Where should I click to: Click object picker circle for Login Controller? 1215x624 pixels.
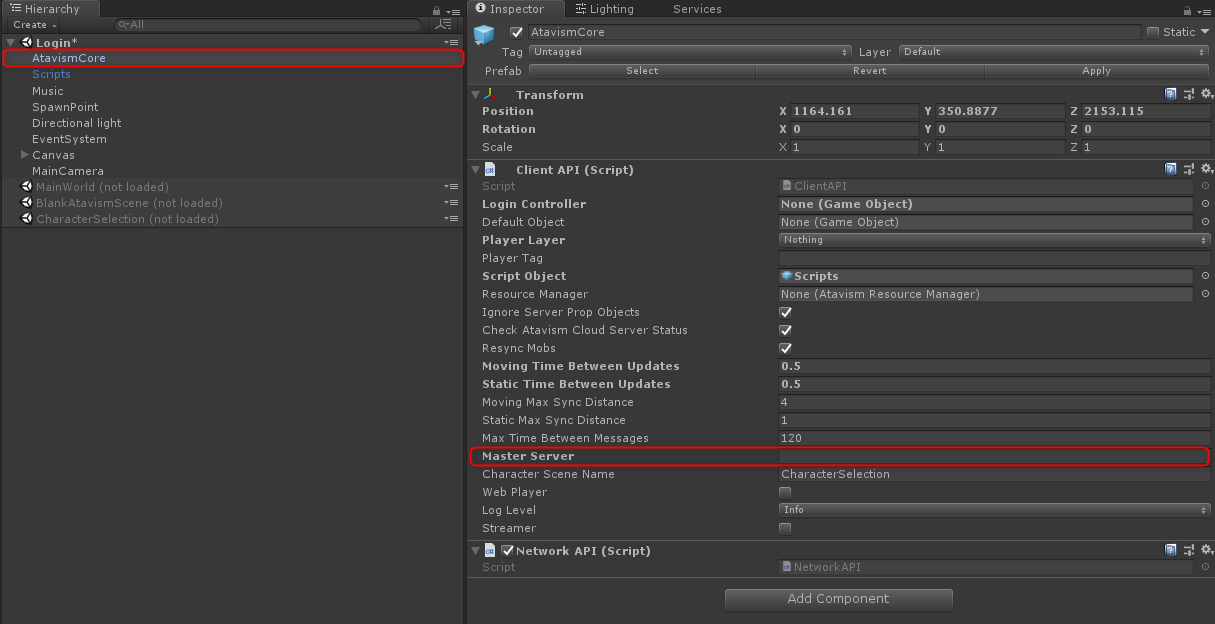(x=1205, y=204)
